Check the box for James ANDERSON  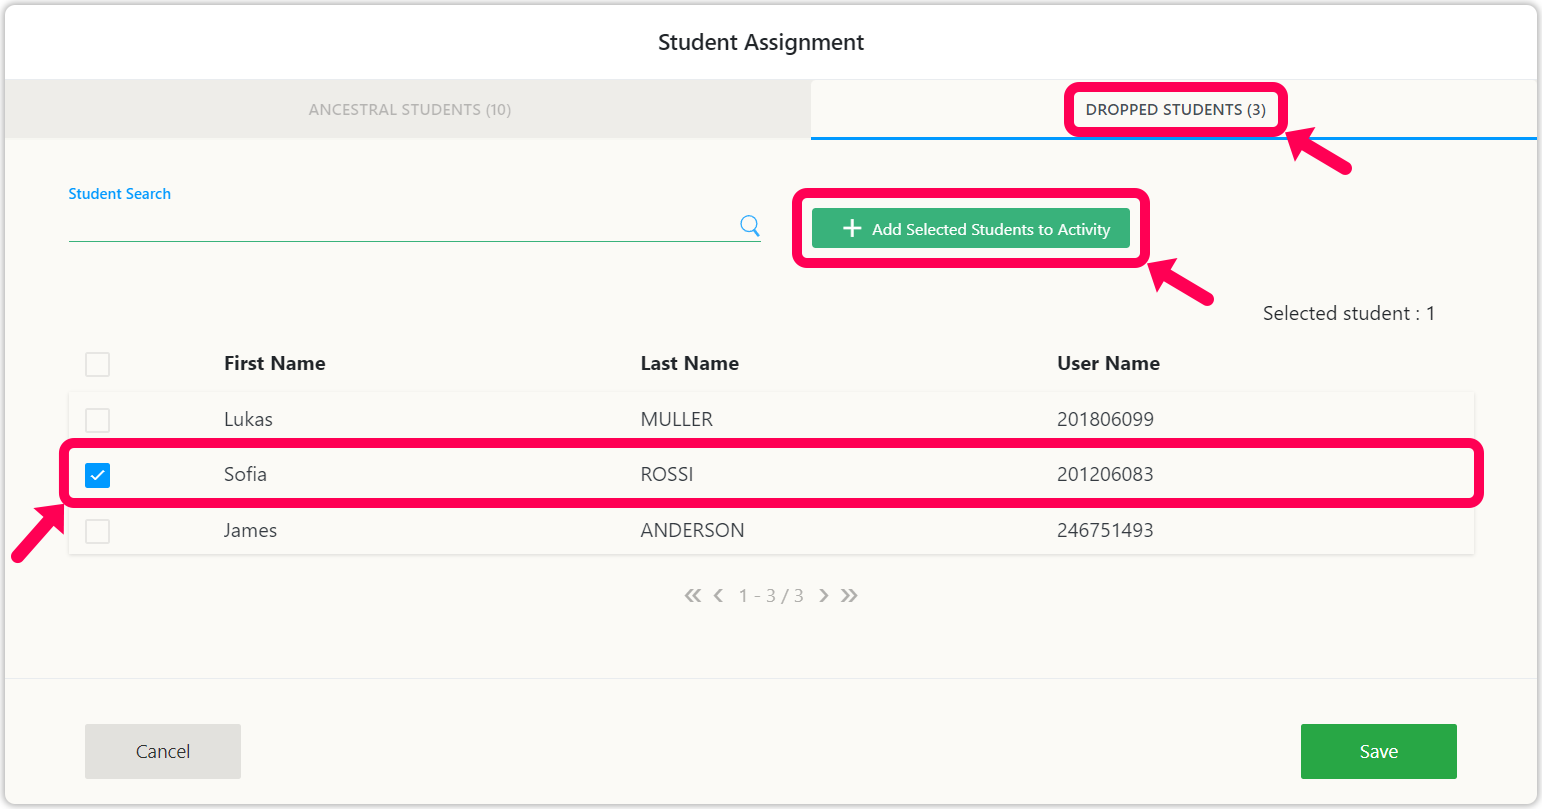coord(97,531)
